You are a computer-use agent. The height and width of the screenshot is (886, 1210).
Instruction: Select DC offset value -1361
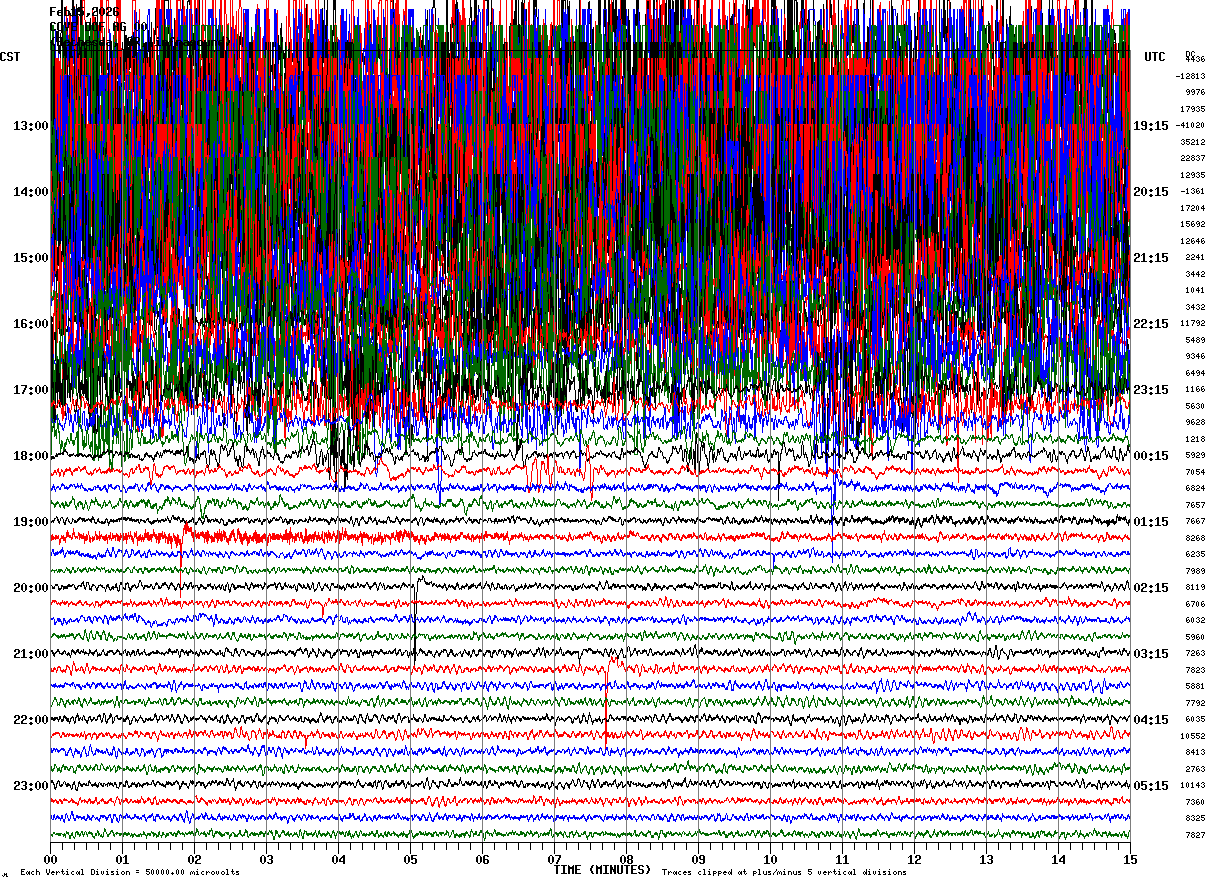pyautogui.click(x=1193, y=191)
